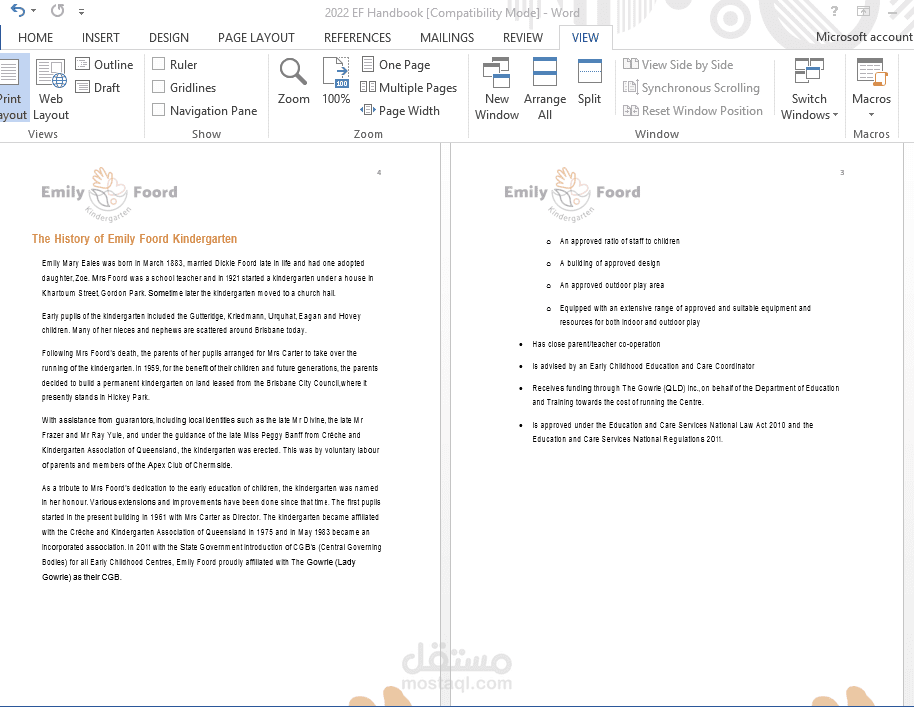Click bullet 'An approved ratio of staff to children'
The width and height of the screenshot is (914, 707).
point(619,241)
